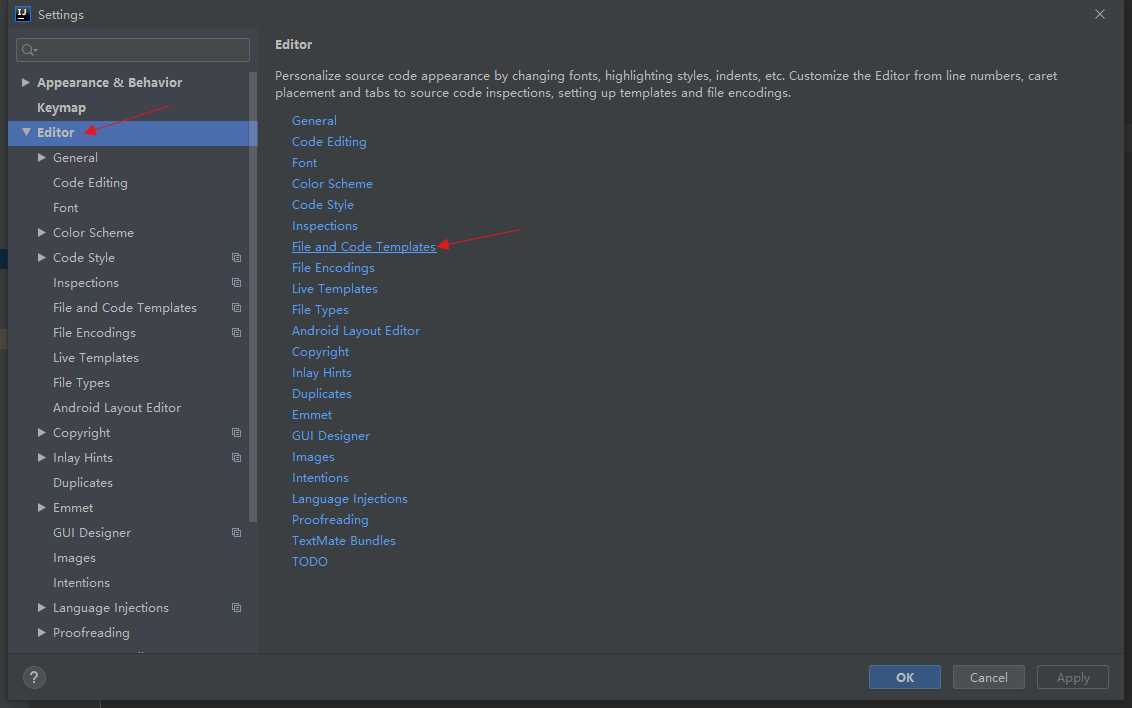Open the TextMate Bundles link

(343, 541)
